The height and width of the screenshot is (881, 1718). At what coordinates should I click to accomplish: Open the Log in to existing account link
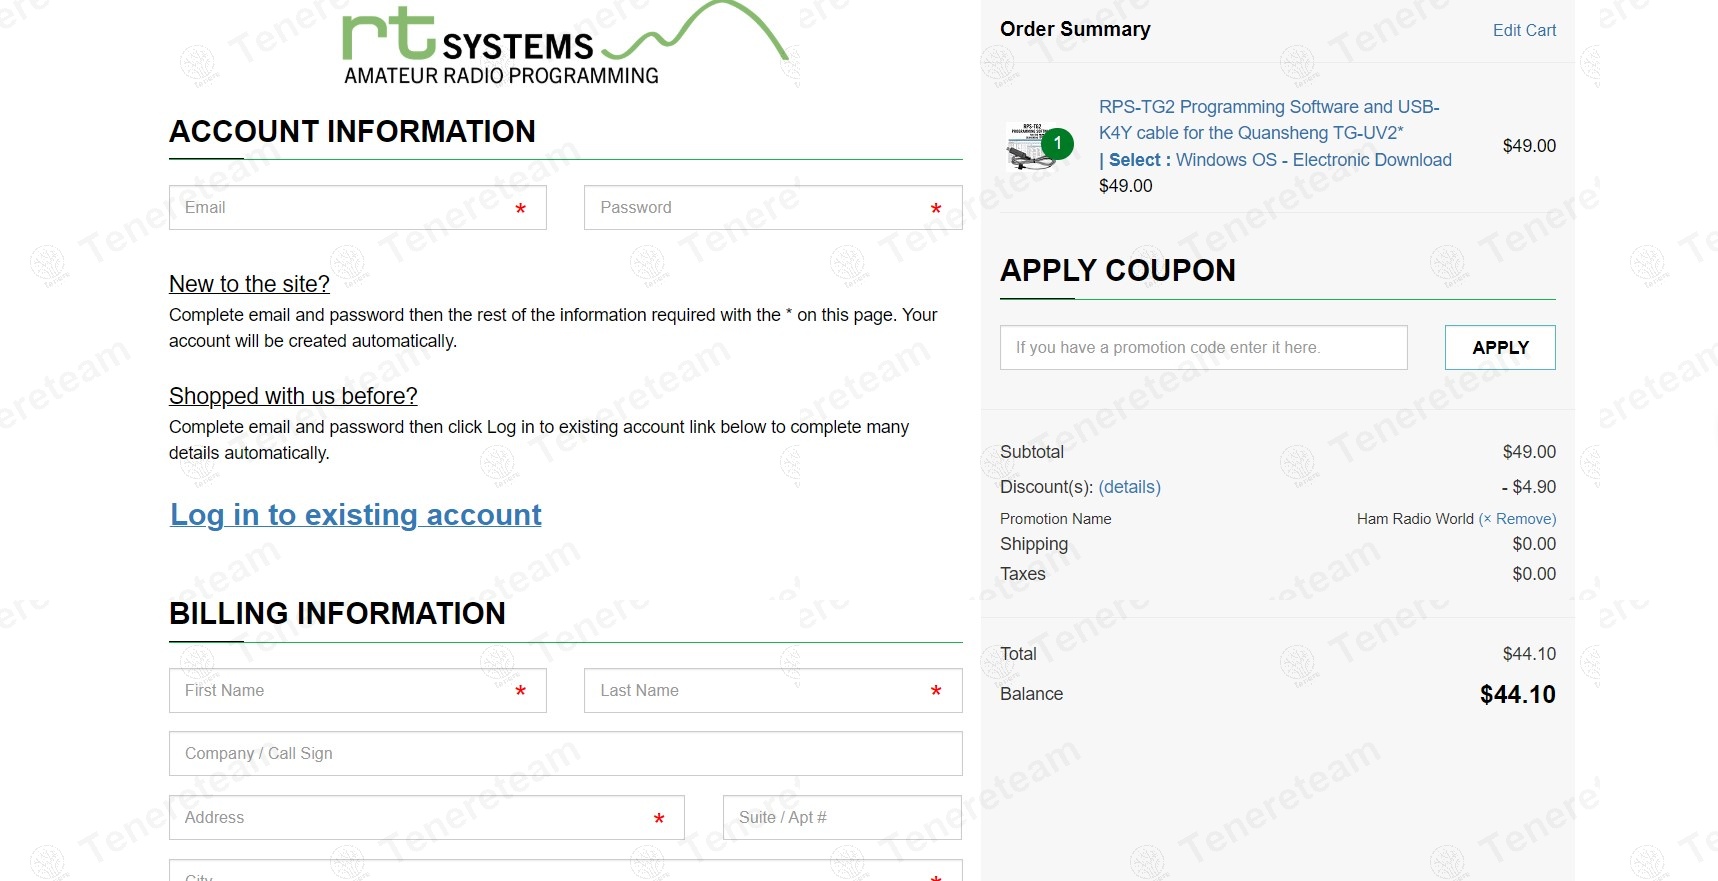click(x=355, y=515)
